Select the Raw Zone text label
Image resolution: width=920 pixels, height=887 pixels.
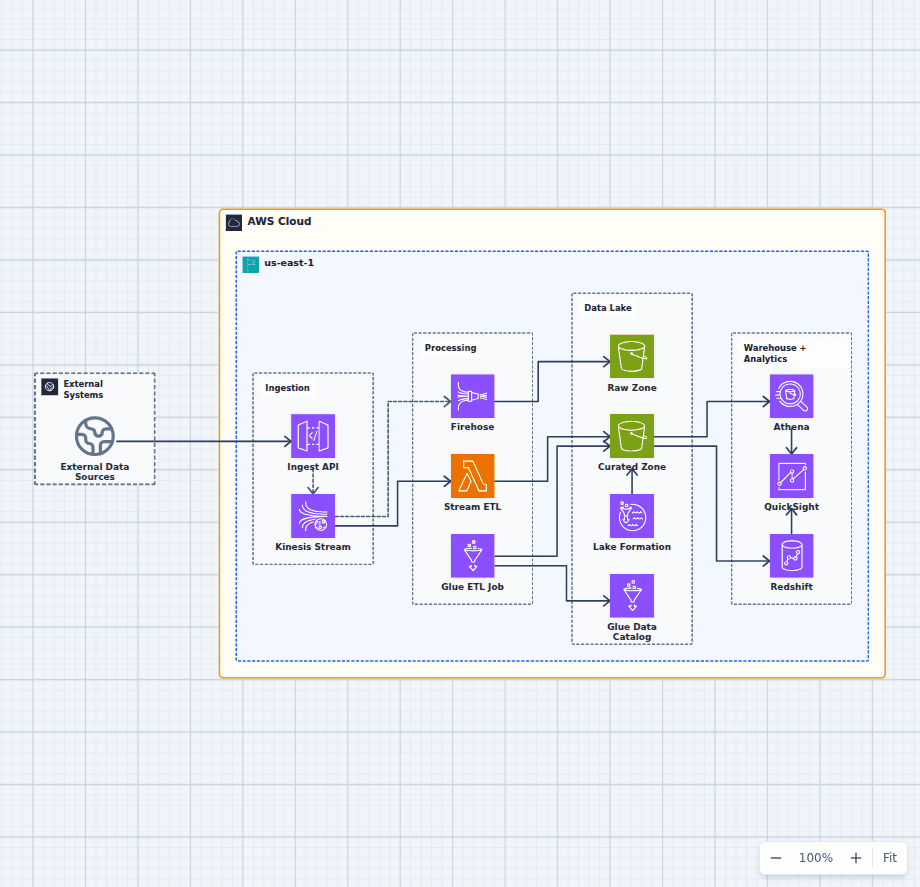click(x=632, y=388)
